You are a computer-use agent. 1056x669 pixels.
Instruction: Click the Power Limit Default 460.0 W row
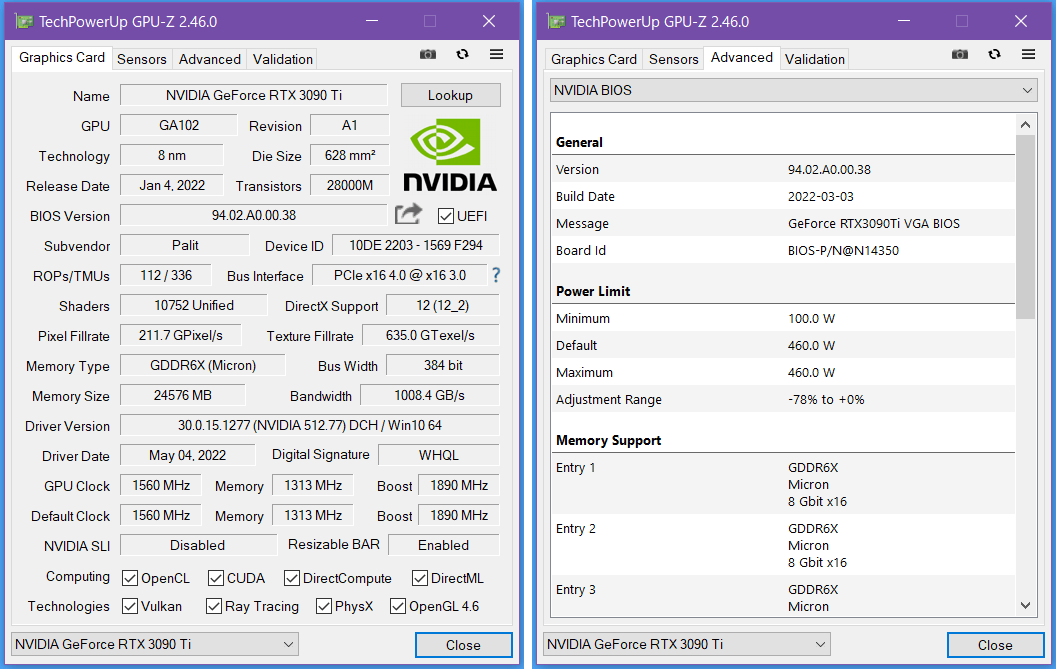tap(783, 345)
